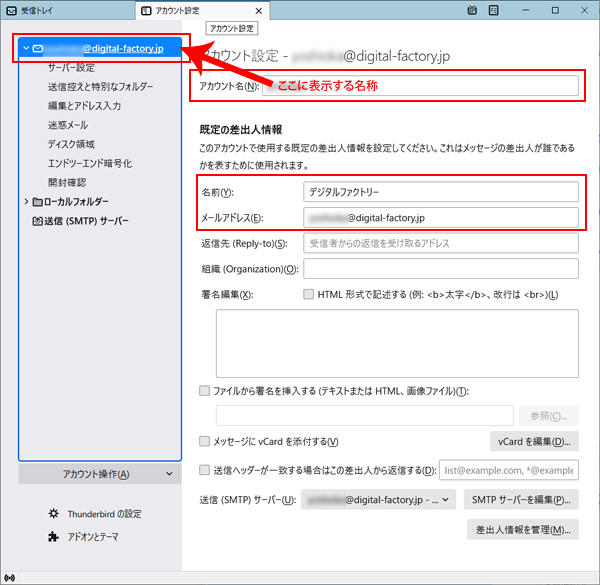Image resolution: width=600 pixels, height=585 pixels.
Task: Enable HTML 形式で記述する checkbox
Action: tap(308, 295)
